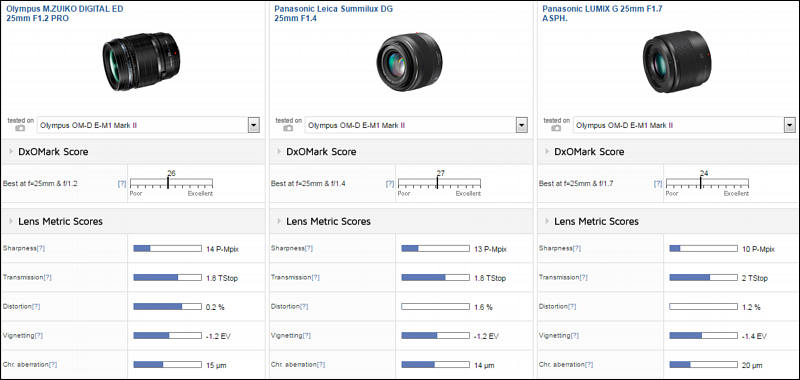Viewport: 800px width, 380px height.
Task: Select '-1.4 EV' vignetting value
Action: tap(755, 337)
